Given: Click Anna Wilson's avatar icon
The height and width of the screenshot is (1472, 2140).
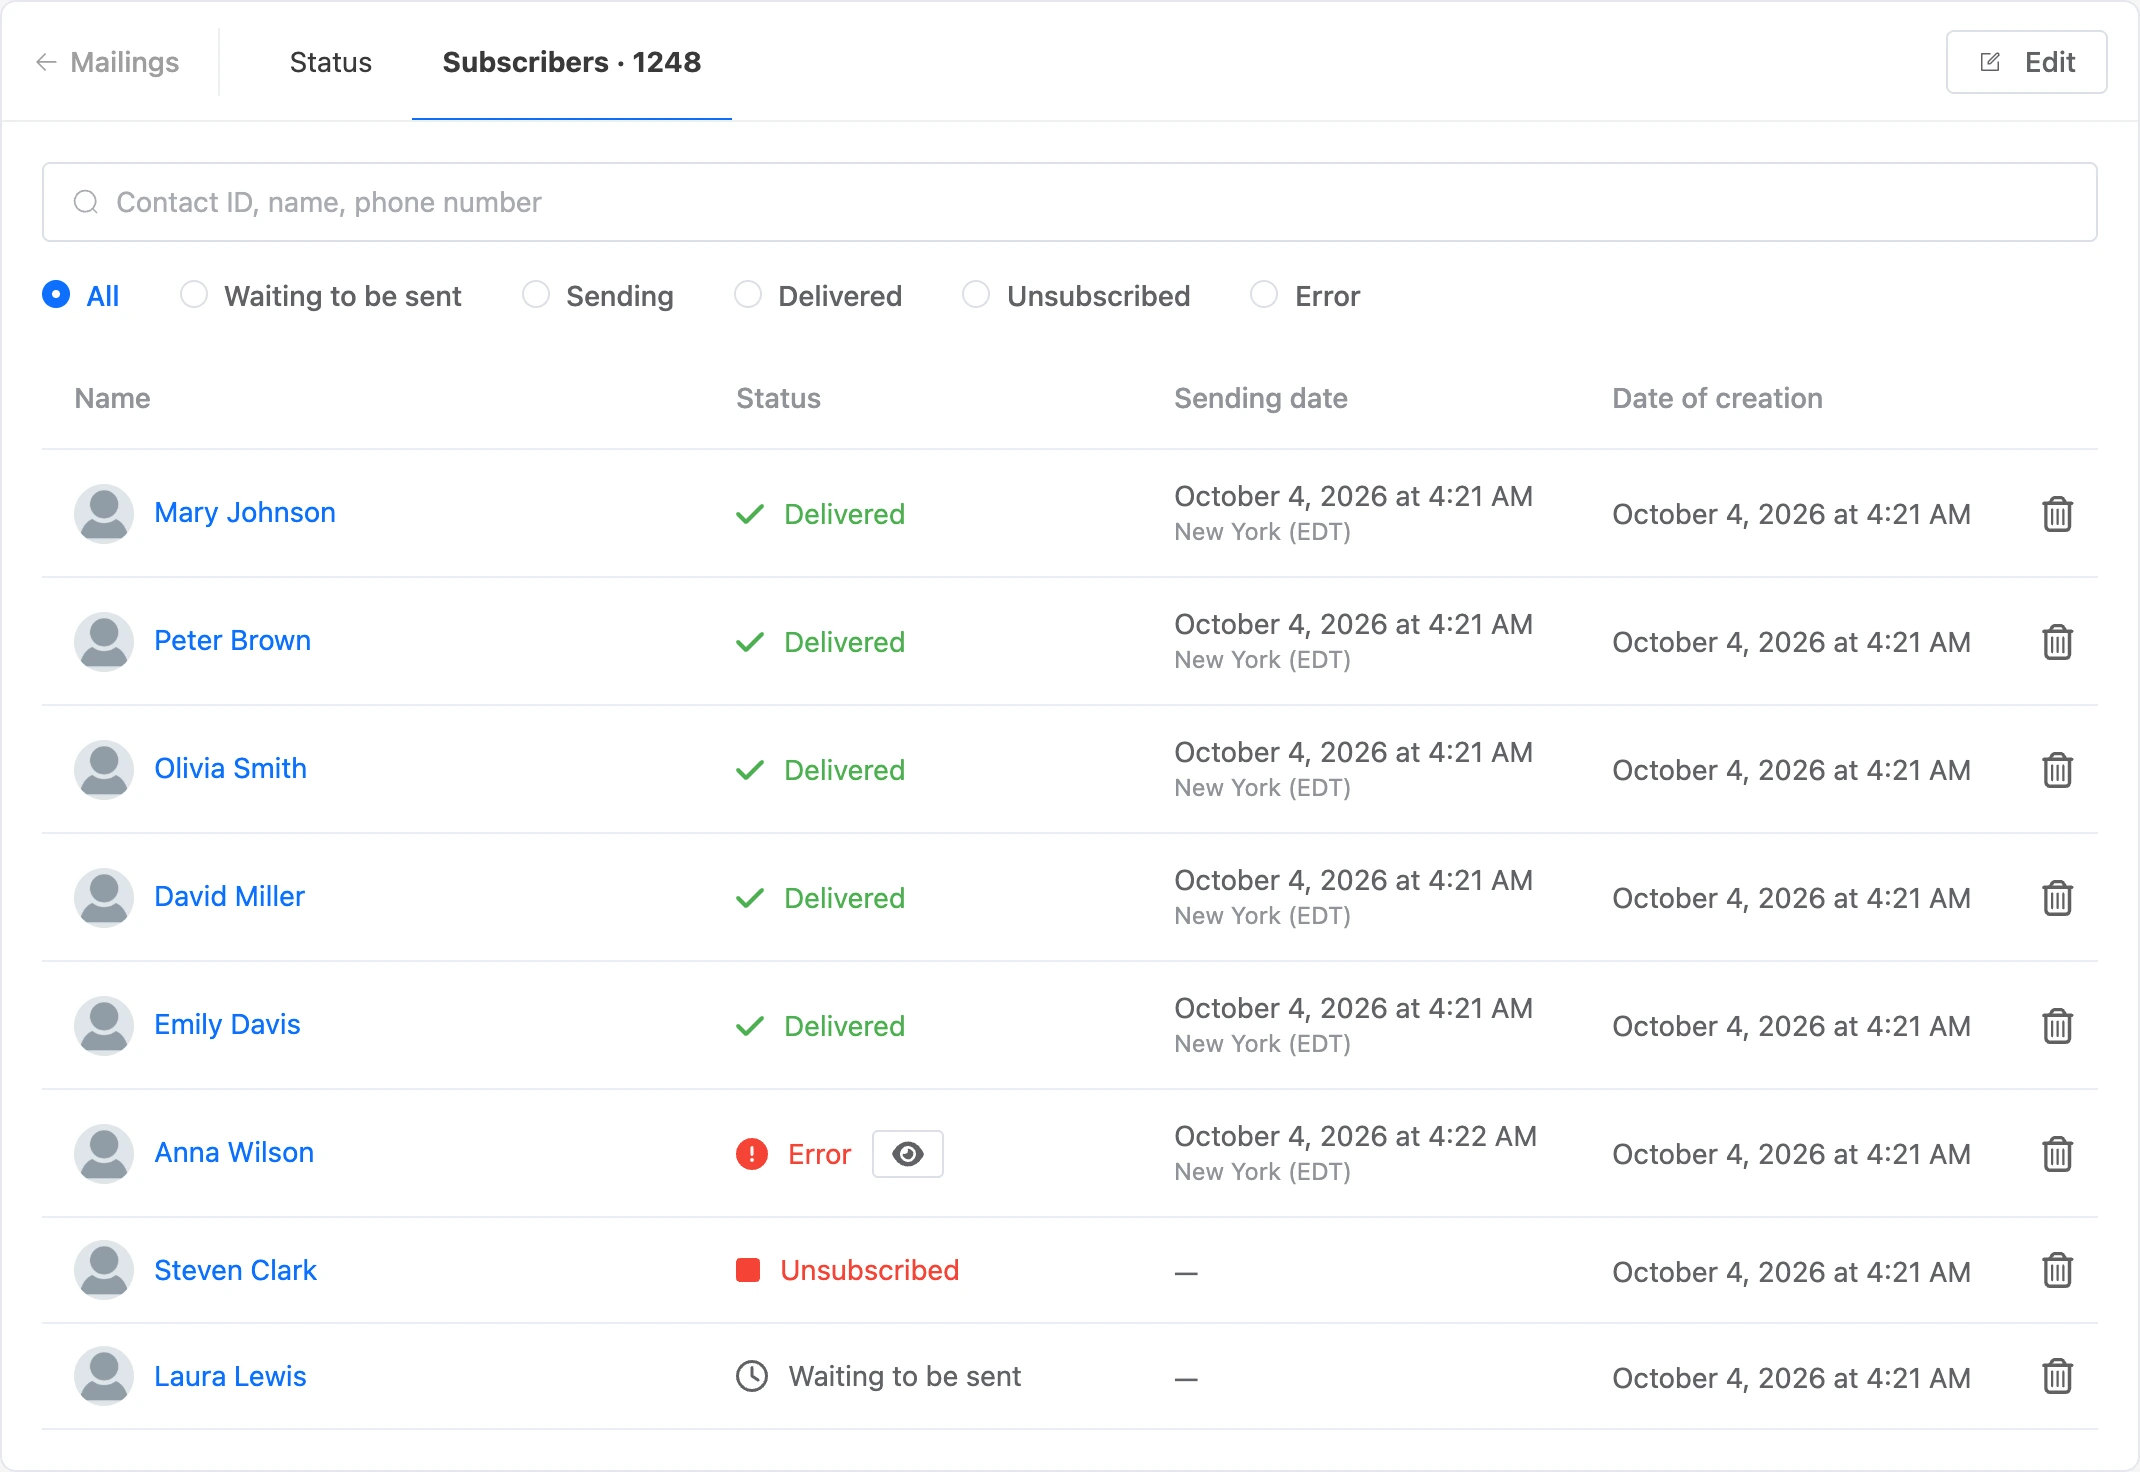Looking at the screenshot, I should (x=104, y=1154).
